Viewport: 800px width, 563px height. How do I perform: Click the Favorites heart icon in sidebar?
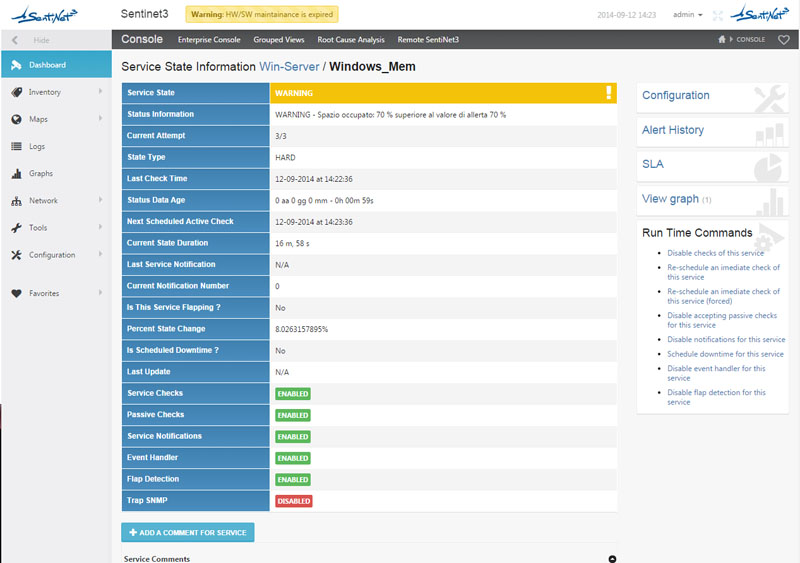pyautogui.click(x=16, y=293)
